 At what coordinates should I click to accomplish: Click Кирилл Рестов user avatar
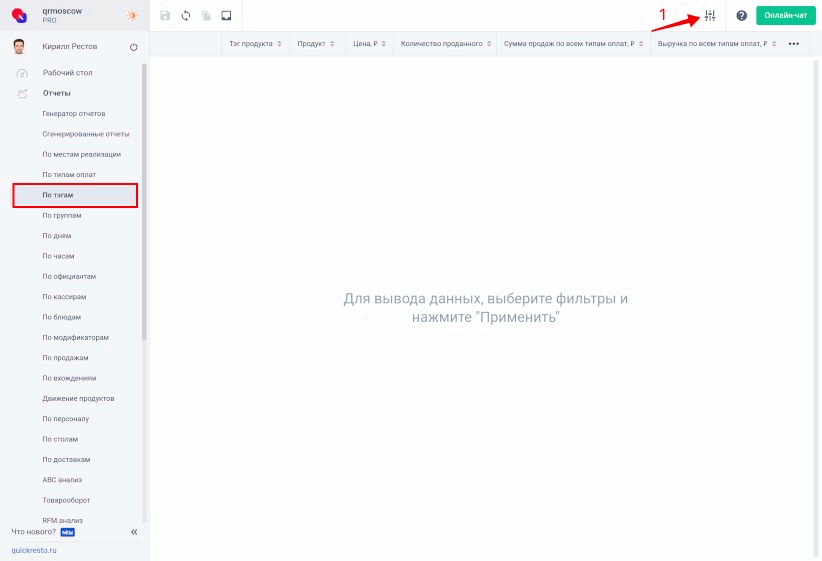(19, 46)
